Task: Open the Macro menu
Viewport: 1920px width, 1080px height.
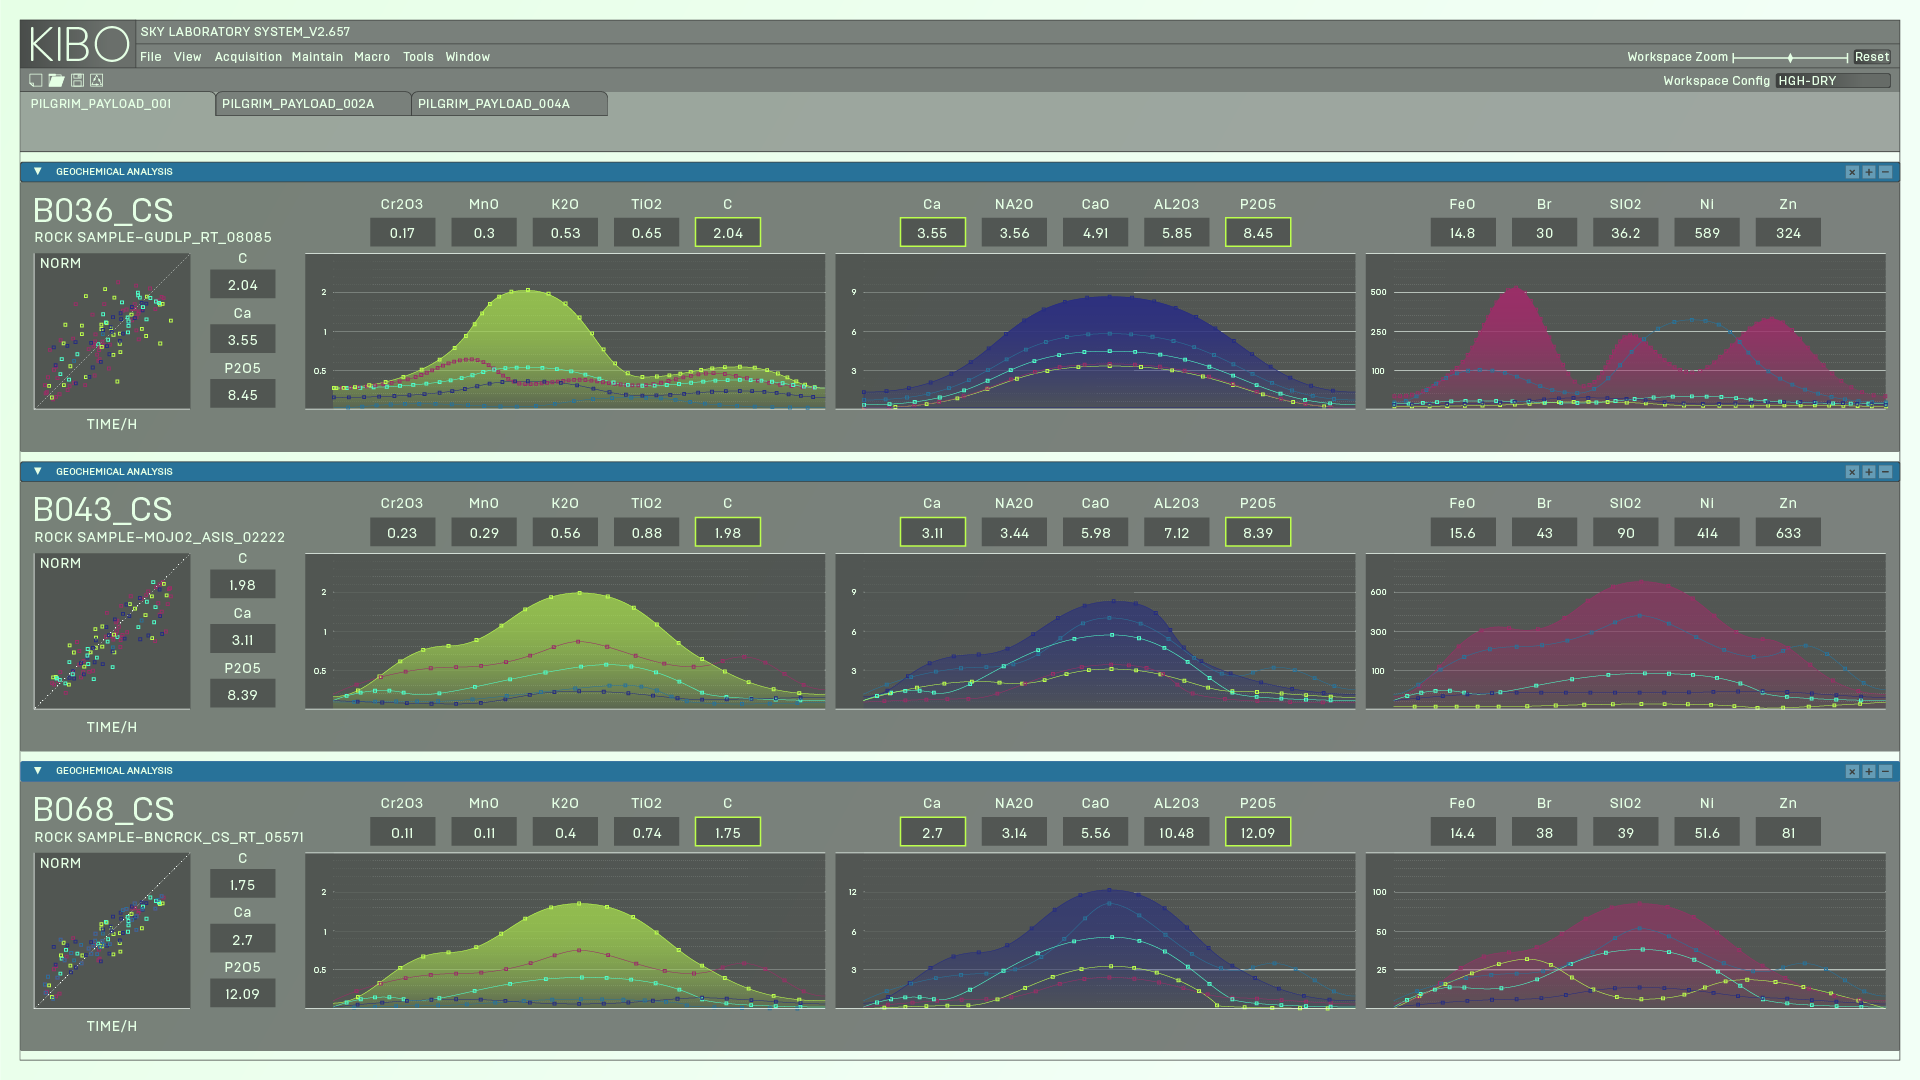Action: [372, 57]
